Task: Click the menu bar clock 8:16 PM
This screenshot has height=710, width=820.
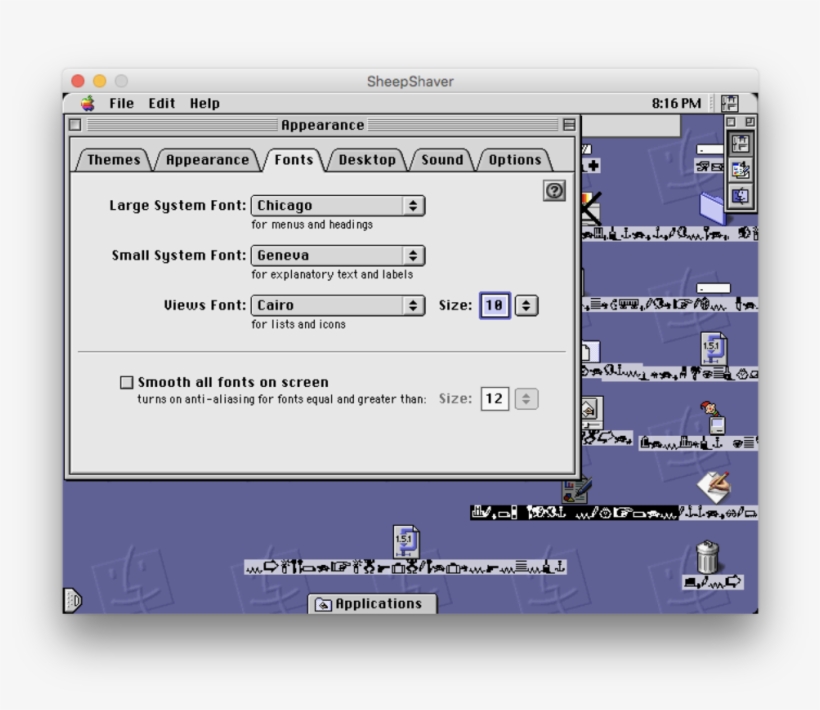Action: tap(676, 104)
